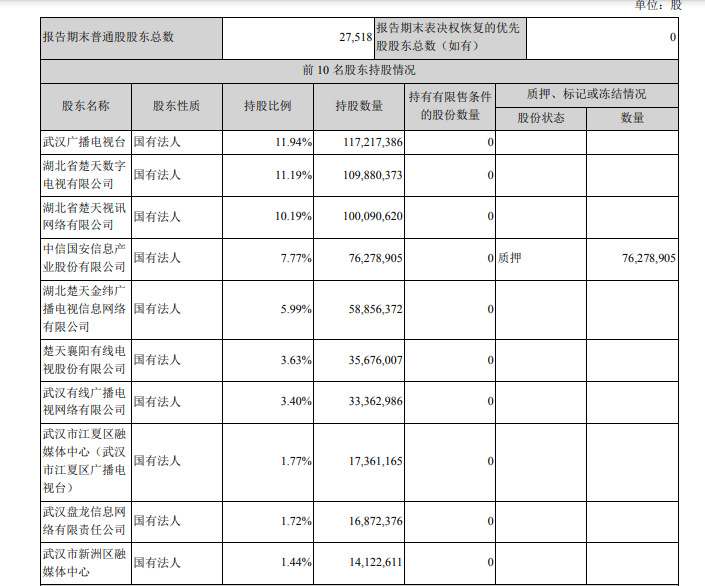Click the 持有有限售条件的股份数量 header
The width and height of the screenshot is (705, 586).
tap(450, 106)
